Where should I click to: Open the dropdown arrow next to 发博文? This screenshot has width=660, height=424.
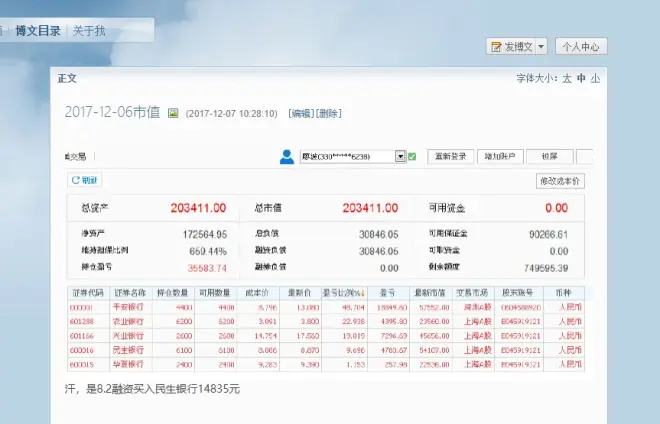coord(541,46)
